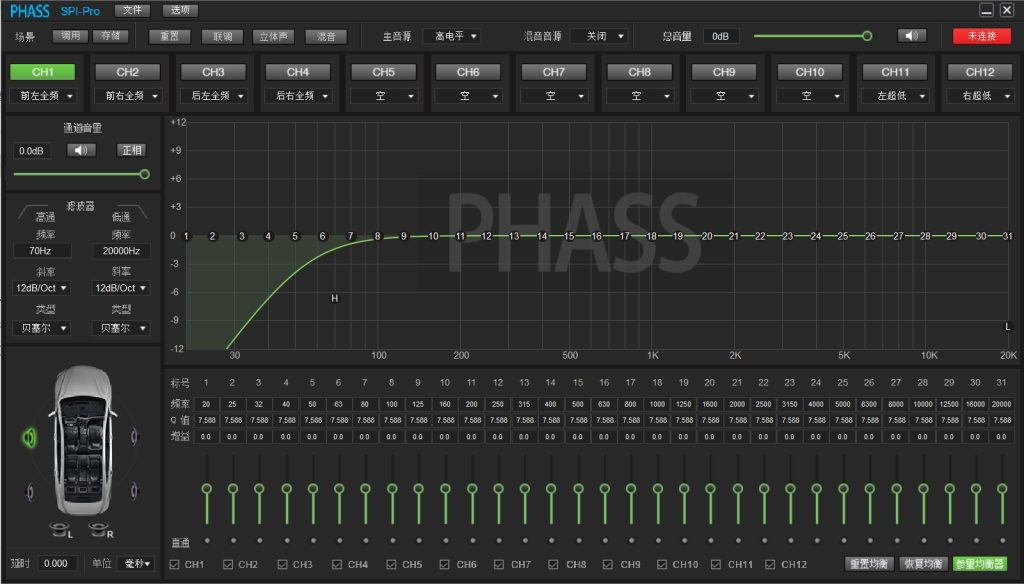1024x584 pixels.
Task: Toggle bypass dot under band 24 (4000Hz)
Action: click(x=817, y=540)
